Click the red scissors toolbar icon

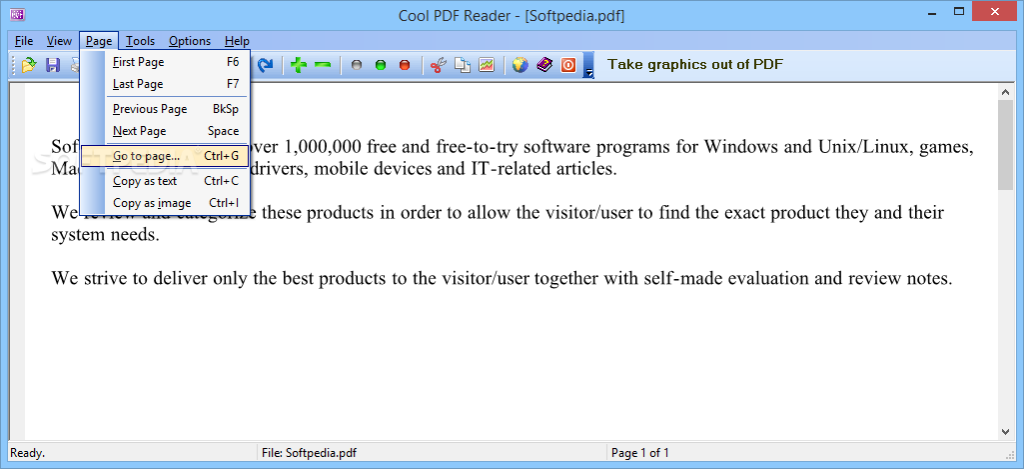(438, 65)
